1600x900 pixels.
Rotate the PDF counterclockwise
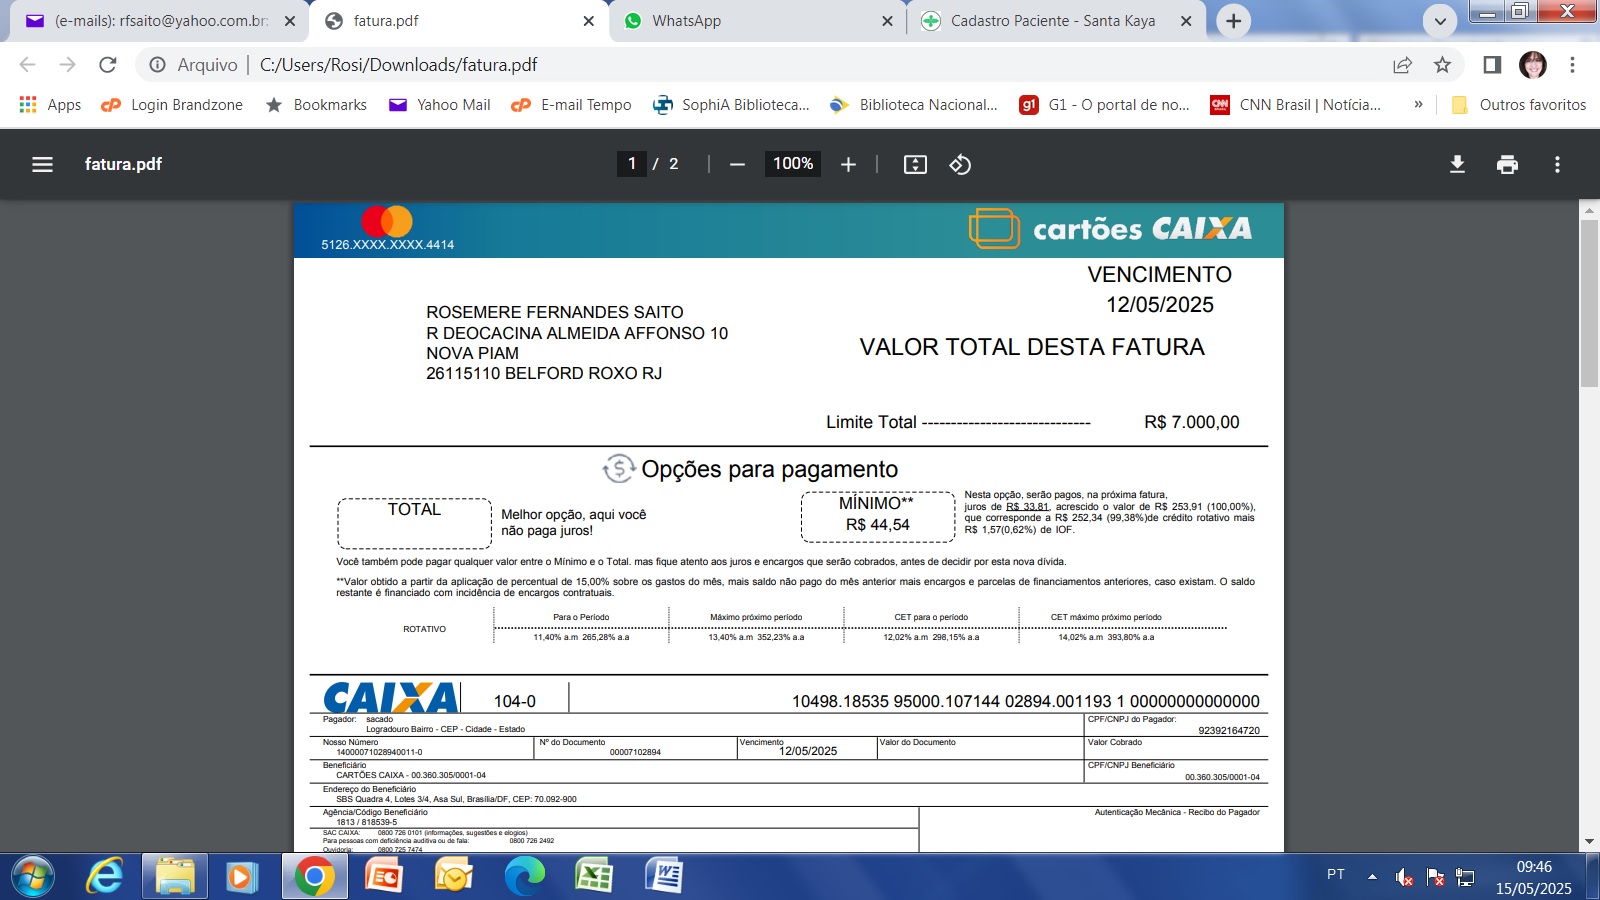960,164
